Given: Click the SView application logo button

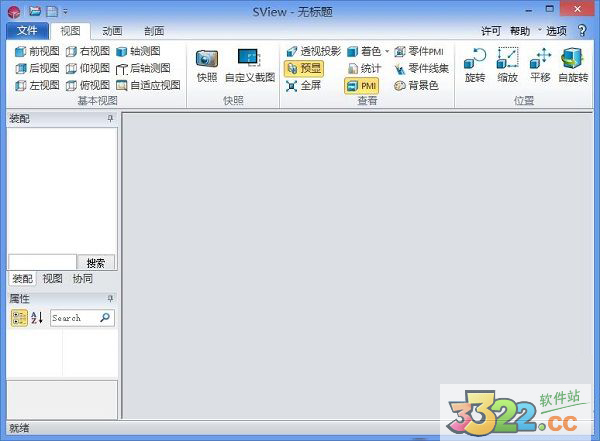Looking at the screenshot, I should pyautogui.click(x=14, y=12).
